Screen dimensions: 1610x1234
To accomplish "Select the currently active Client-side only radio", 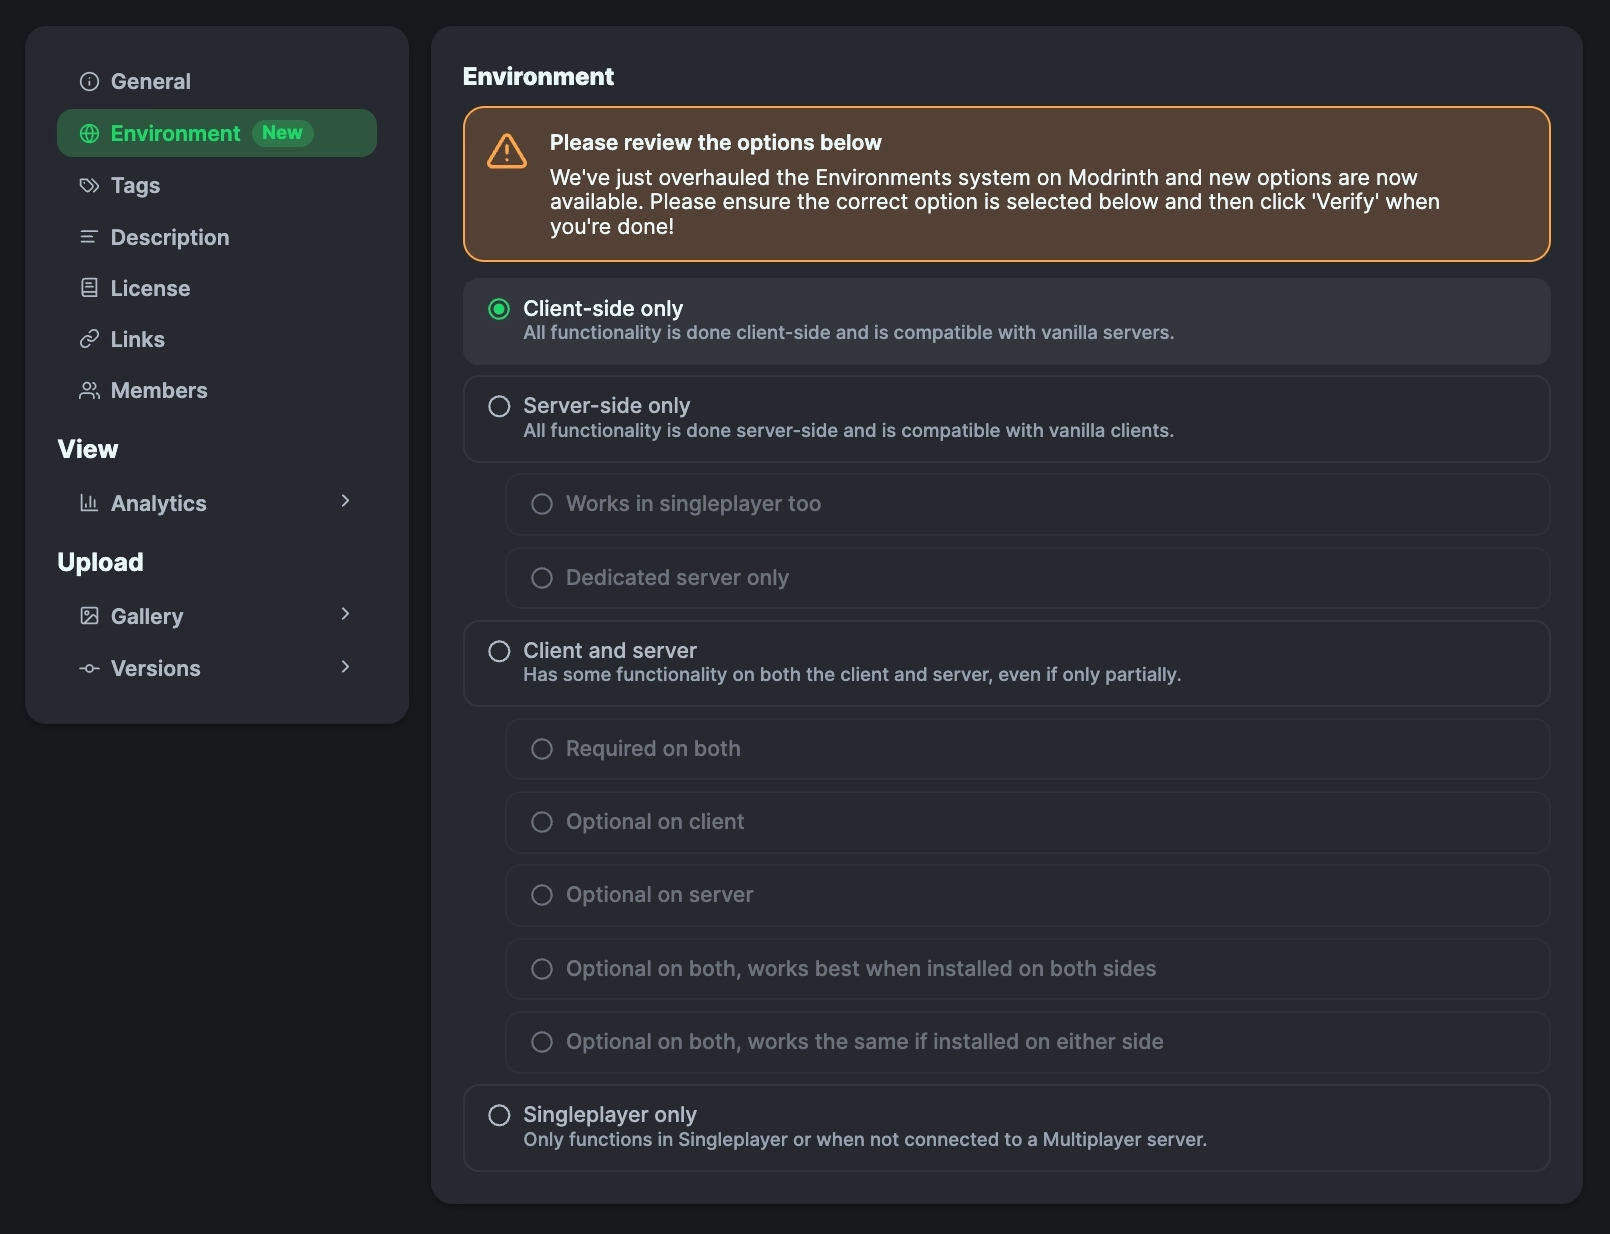I will click(x=500, y=309).
